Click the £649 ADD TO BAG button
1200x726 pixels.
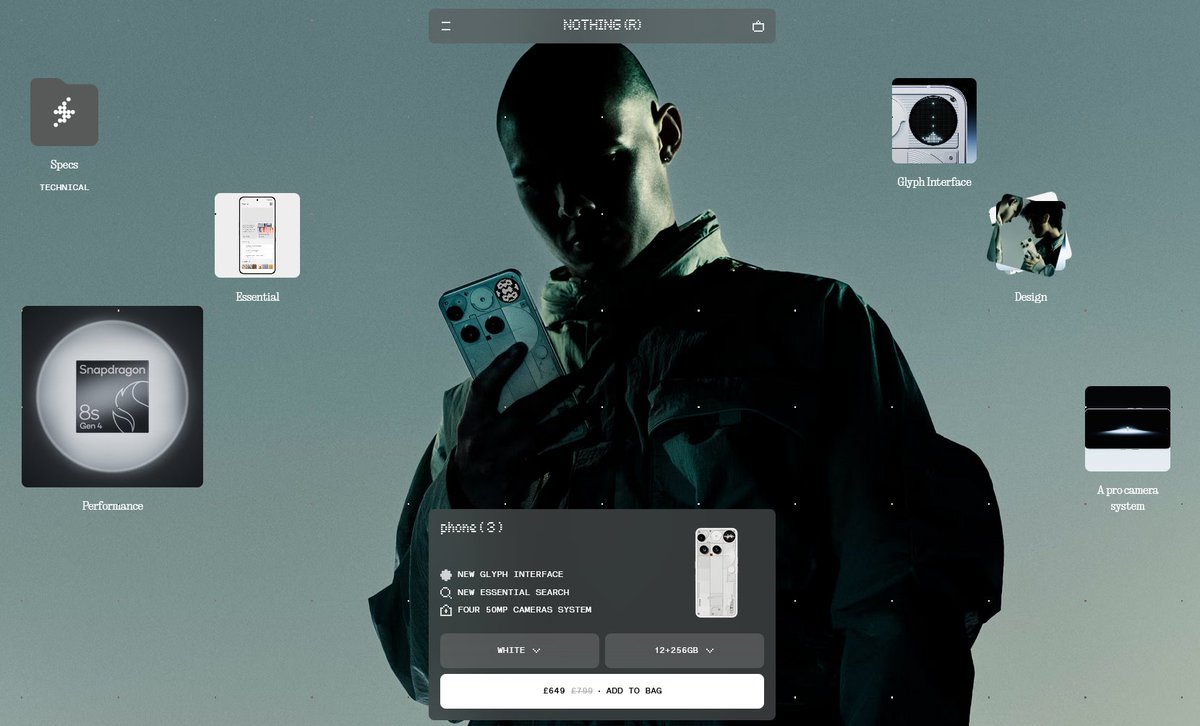point(602,691)
